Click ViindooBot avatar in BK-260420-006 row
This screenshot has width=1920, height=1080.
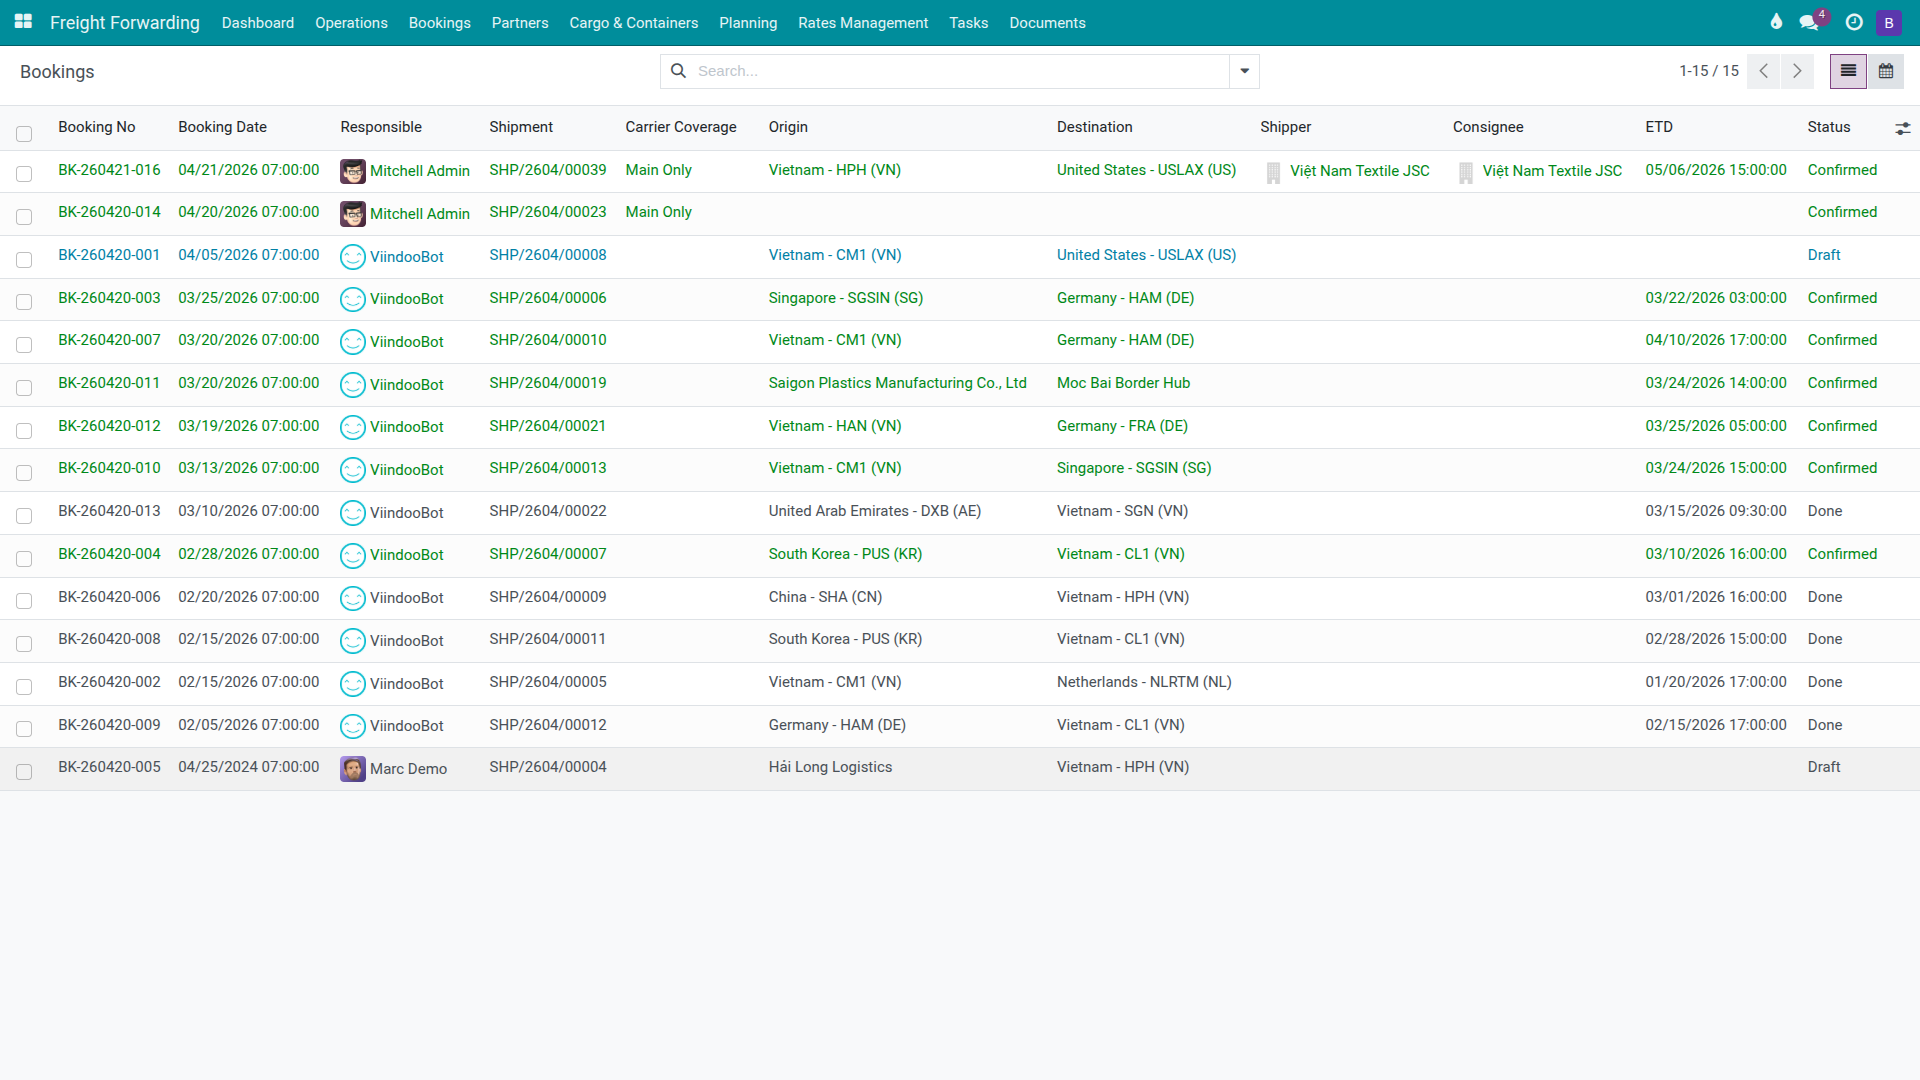(353, 598)
